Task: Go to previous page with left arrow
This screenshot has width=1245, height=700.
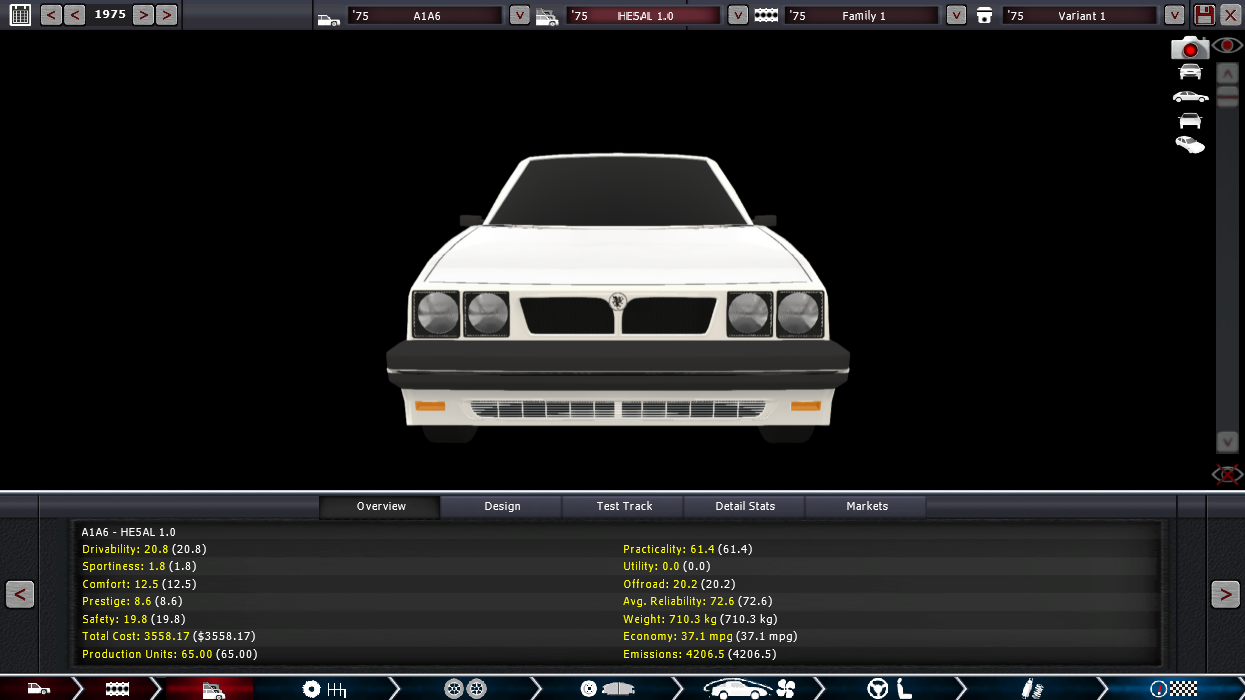Action: pos(20,594)
